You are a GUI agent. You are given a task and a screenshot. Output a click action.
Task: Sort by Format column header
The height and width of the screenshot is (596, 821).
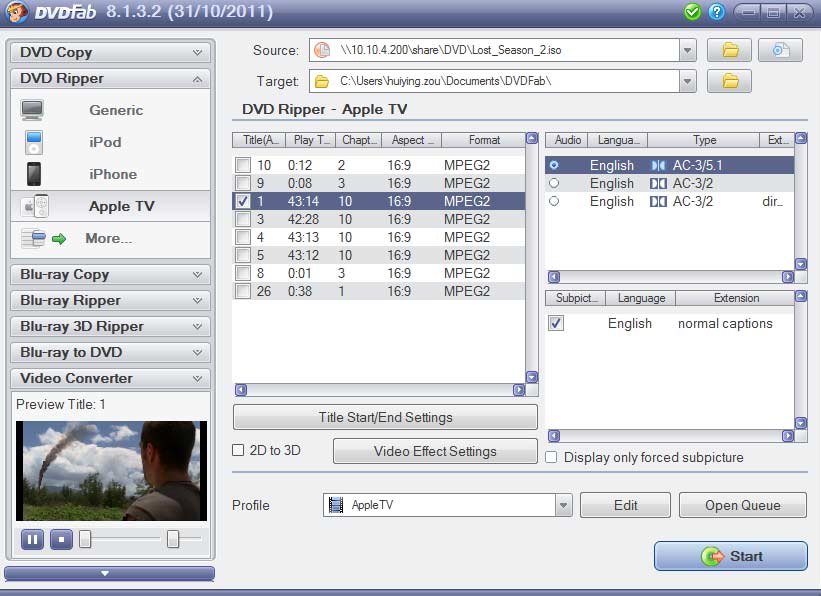coord(484,140)
